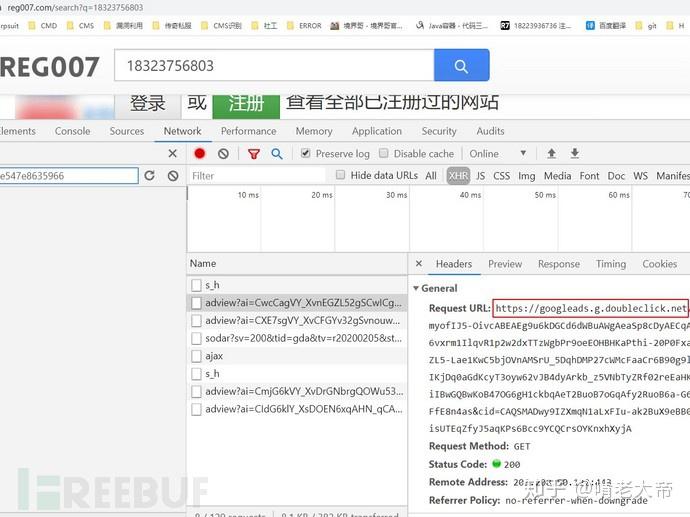690x517 pixels.
Task: Enable the Disable cache checkbox
Action: (x=384, y=153)
